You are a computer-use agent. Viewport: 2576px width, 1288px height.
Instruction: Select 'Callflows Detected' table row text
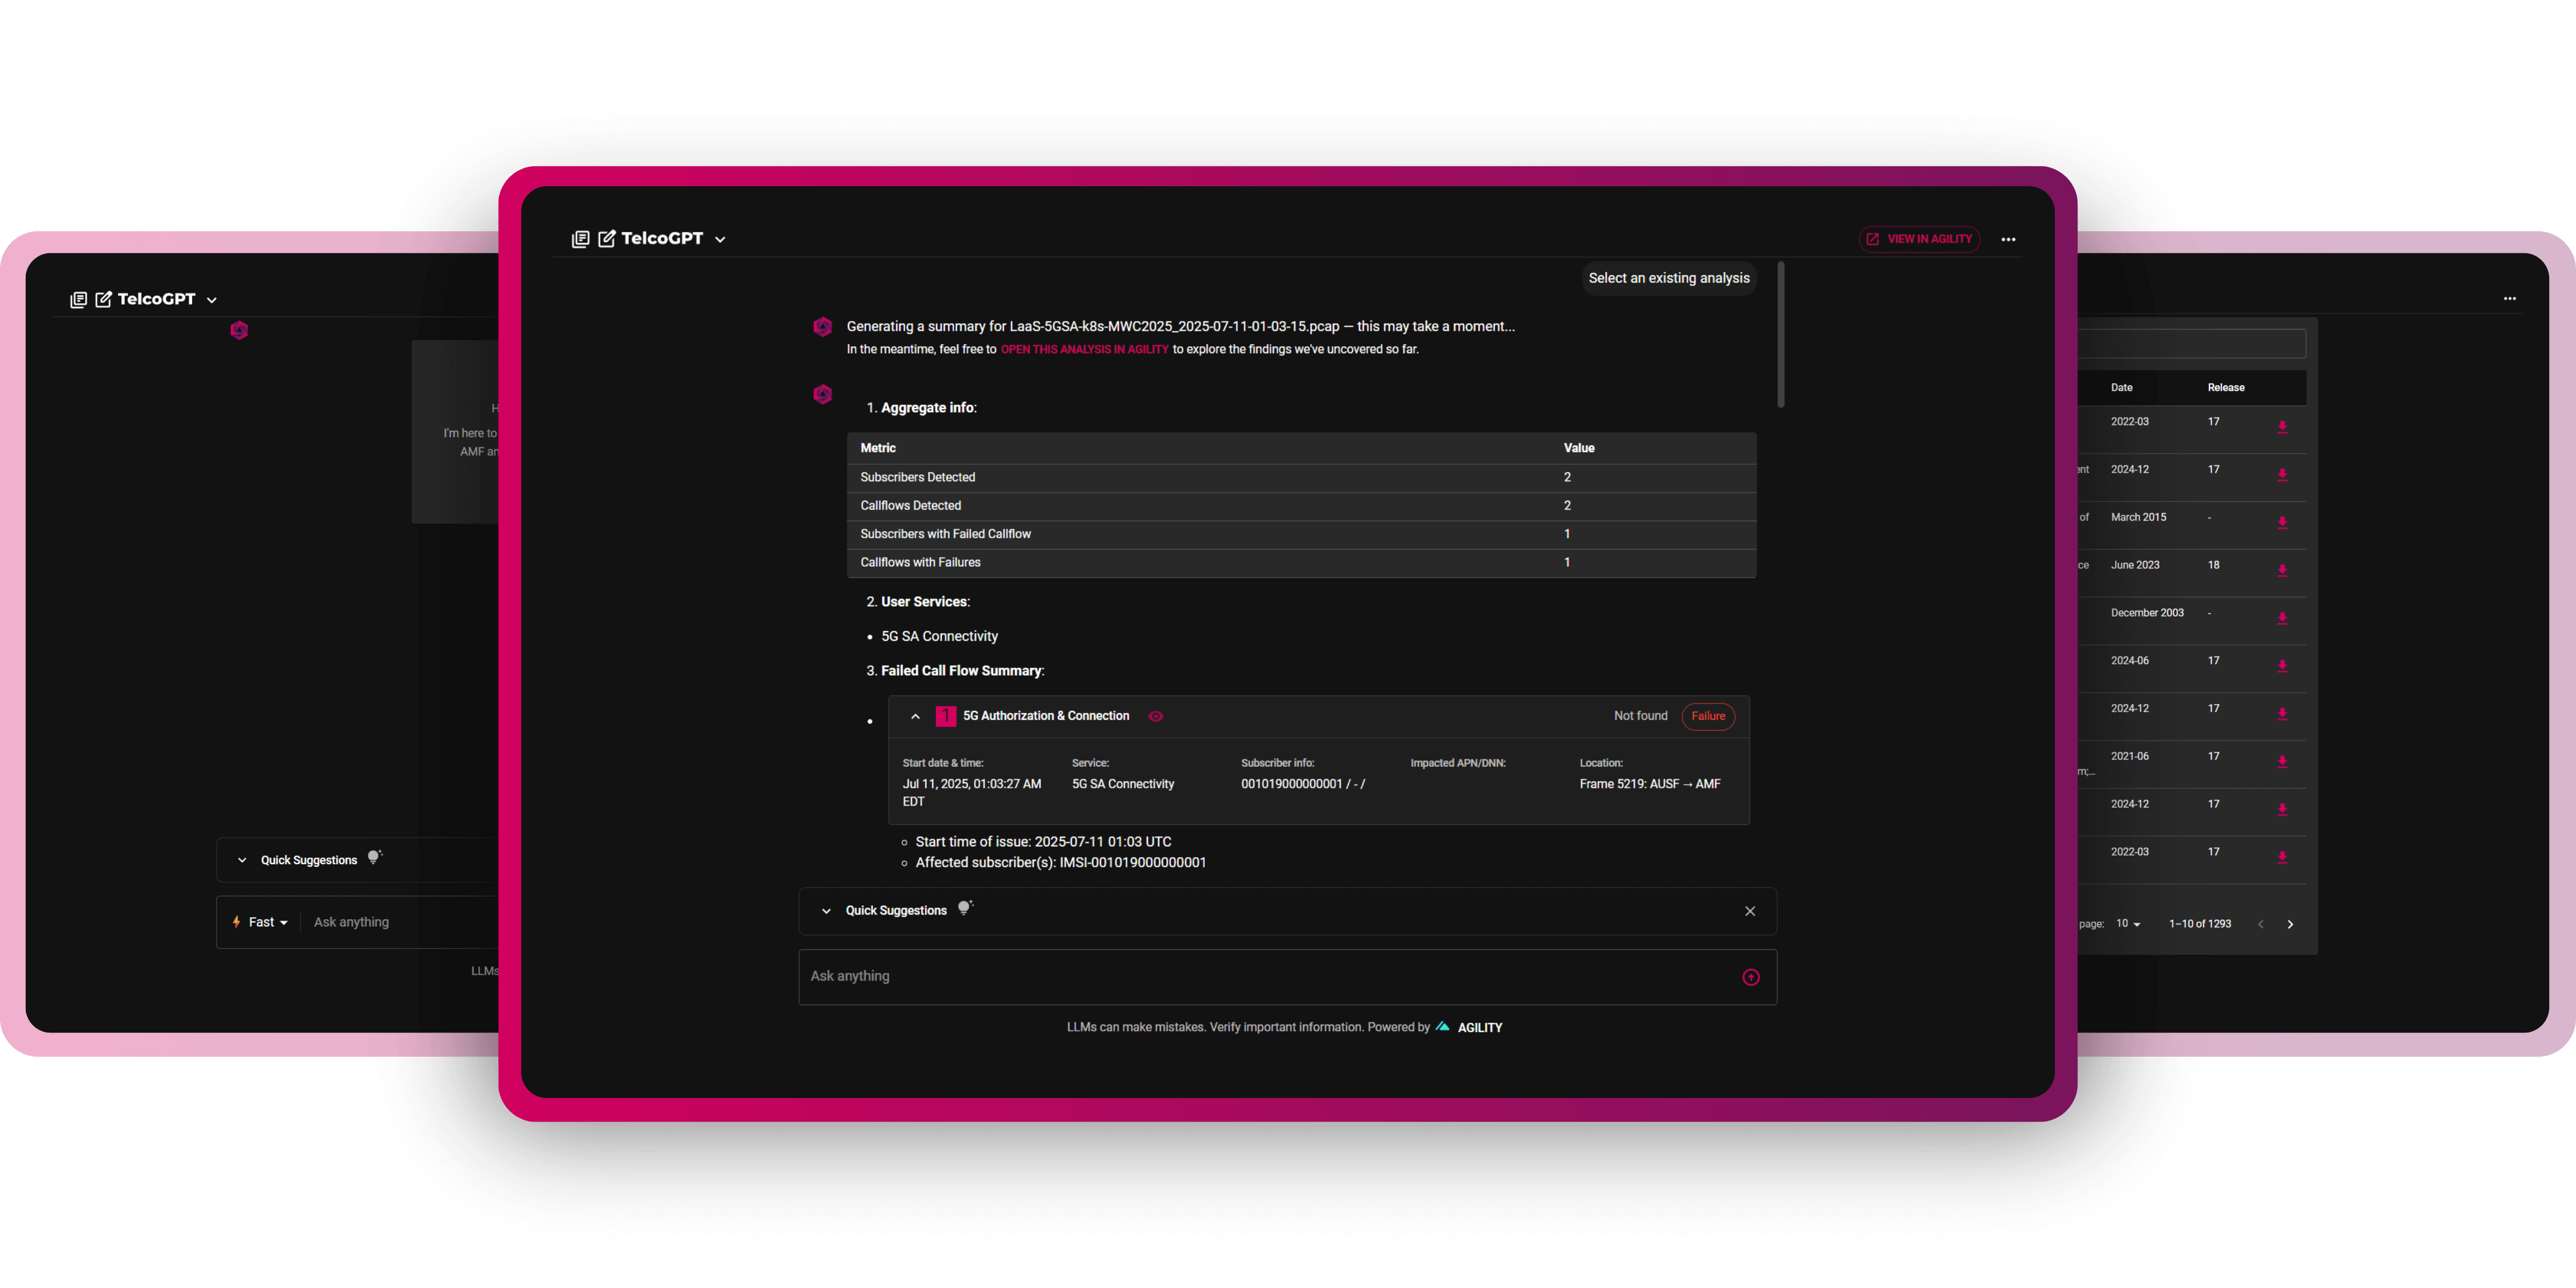[910, 505]
